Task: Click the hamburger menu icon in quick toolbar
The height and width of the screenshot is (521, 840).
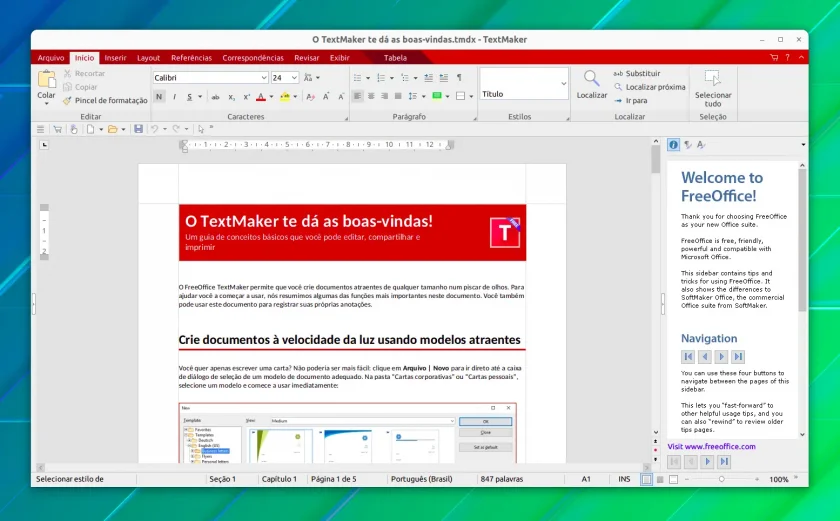Action: tap(41, 129)
